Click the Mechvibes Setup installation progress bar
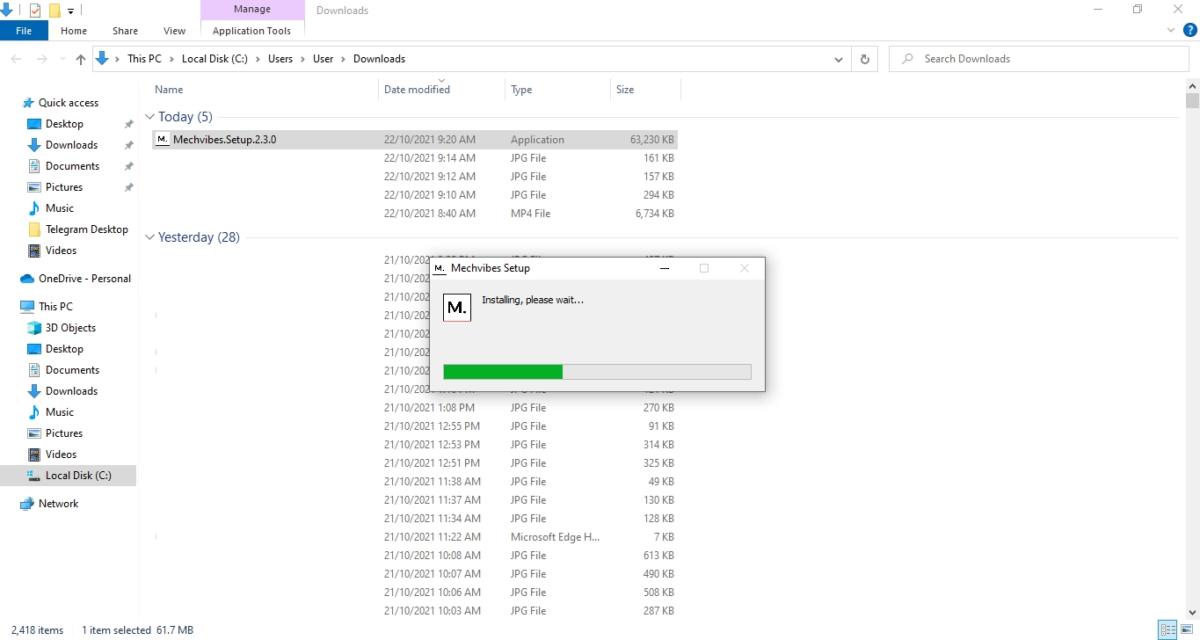The height and width of the screenshot is (640, 1200). click(x=597, y=372)
